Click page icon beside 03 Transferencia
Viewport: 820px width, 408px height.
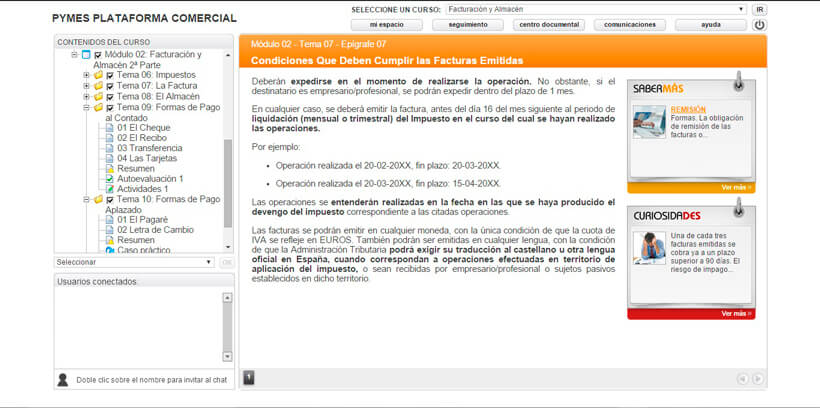pyautogui.click(x=109, y=148)
